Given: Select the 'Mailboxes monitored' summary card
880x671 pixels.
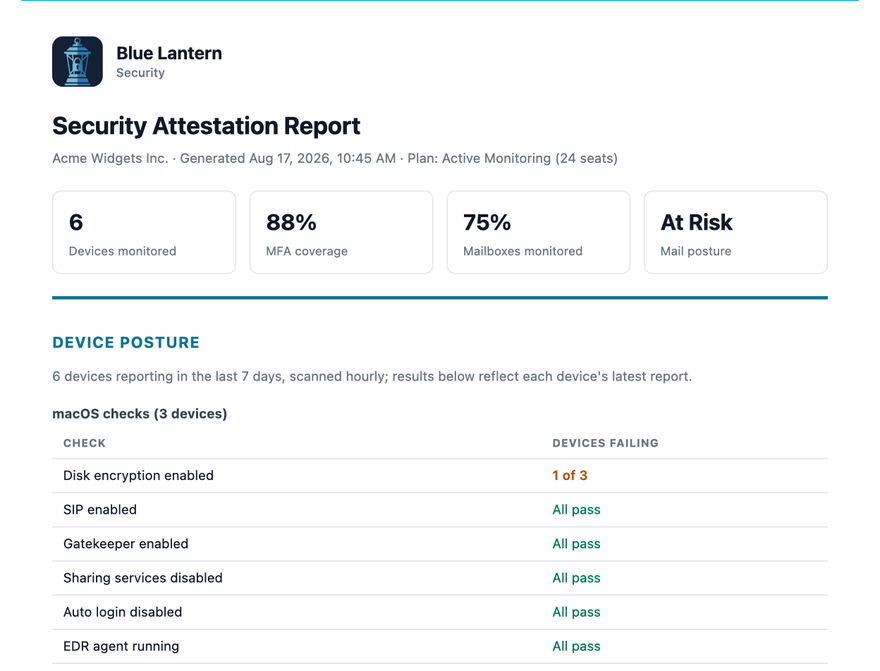Looking at the screenshot, I should pyautogui.click(x=538, y=232).
